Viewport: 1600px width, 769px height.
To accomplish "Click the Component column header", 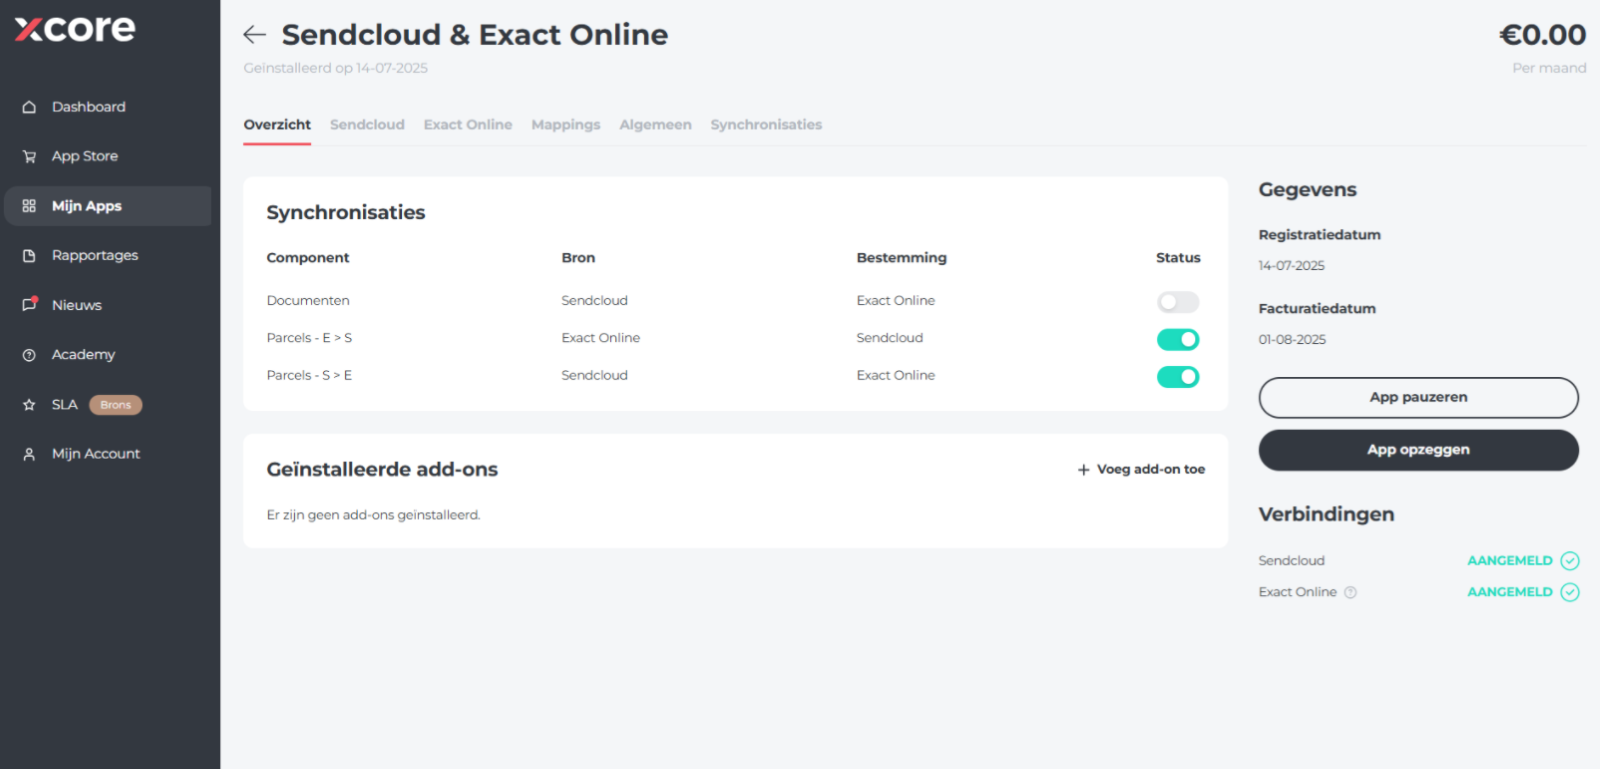I will click(308, 258).
